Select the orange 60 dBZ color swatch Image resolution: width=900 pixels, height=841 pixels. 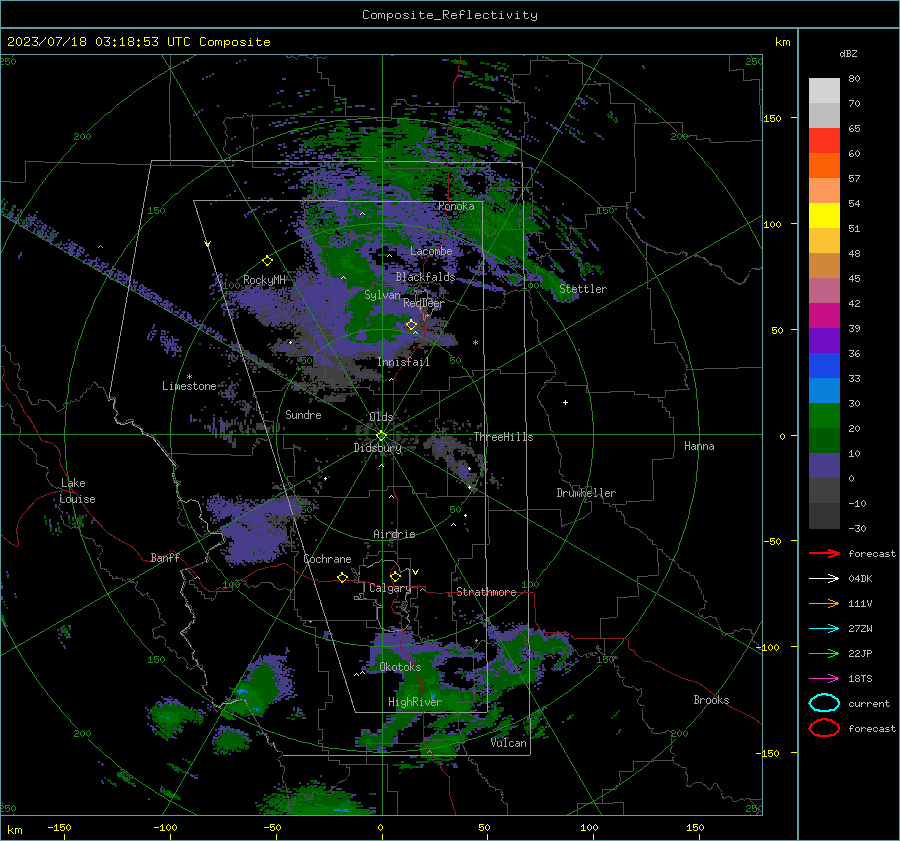824,165
